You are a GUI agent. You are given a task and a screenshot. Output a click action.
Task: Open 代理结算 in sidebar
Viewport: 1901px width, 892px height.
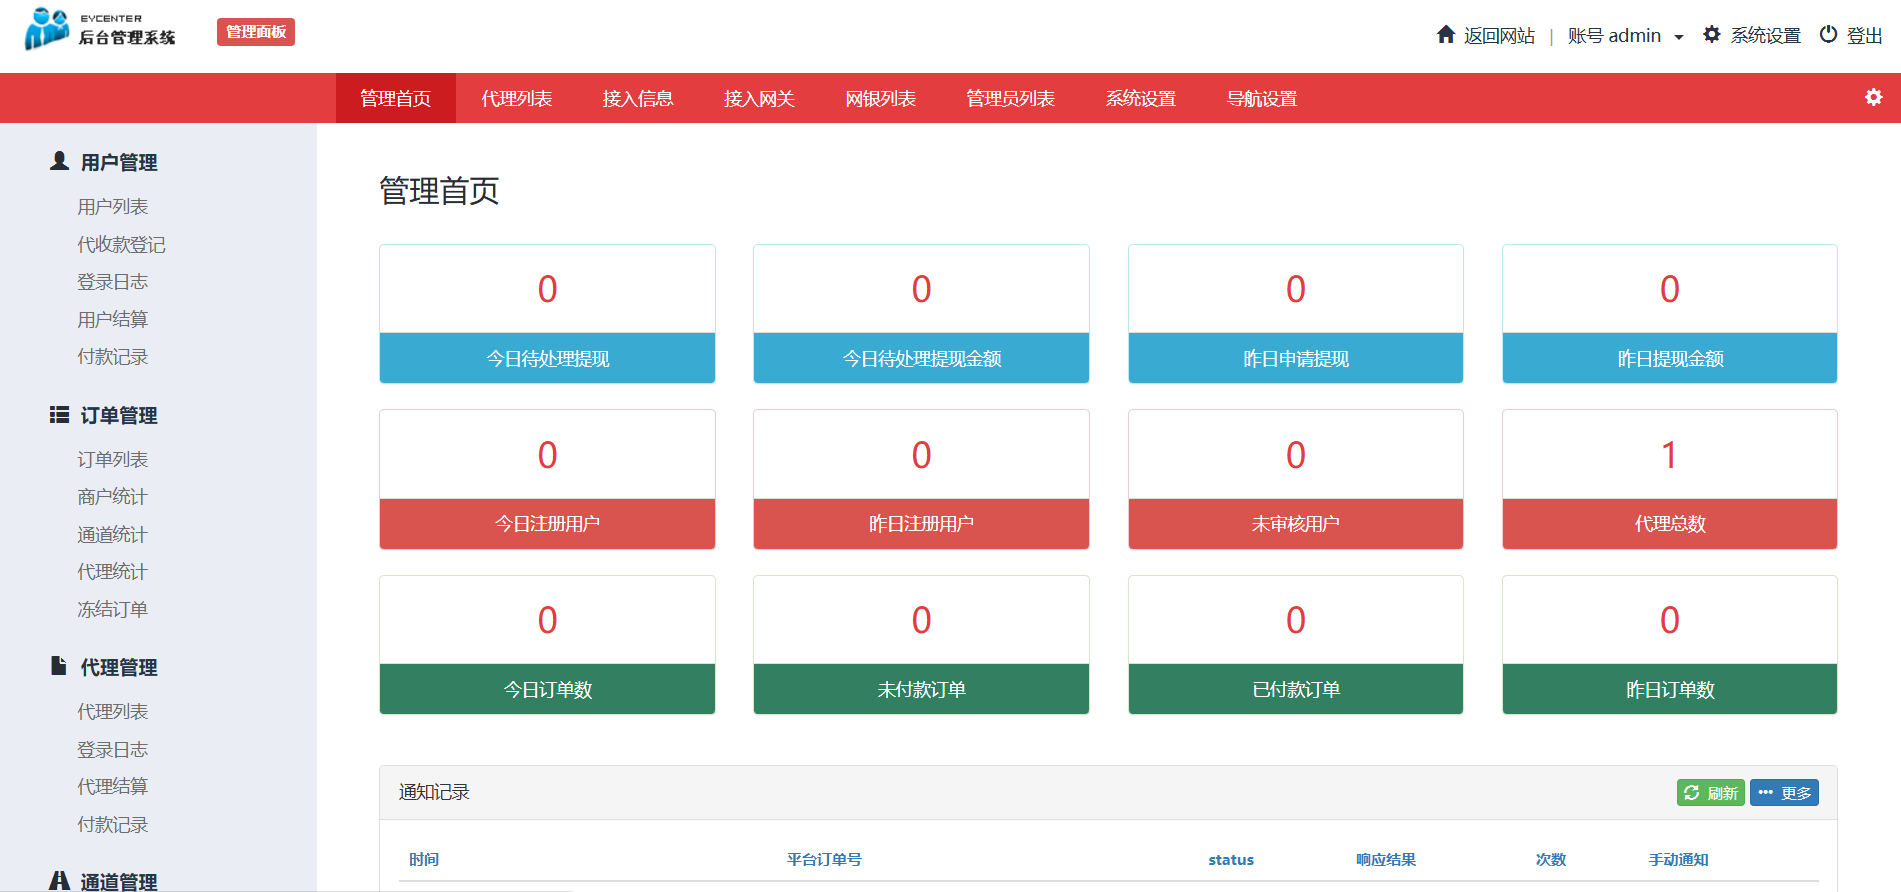pos(113,787)
